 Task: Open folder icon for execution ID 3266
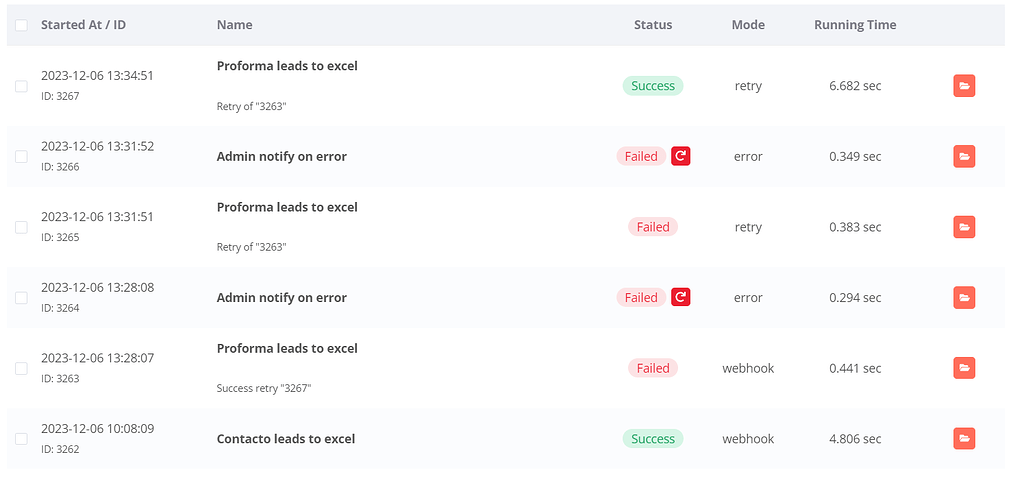964,156
